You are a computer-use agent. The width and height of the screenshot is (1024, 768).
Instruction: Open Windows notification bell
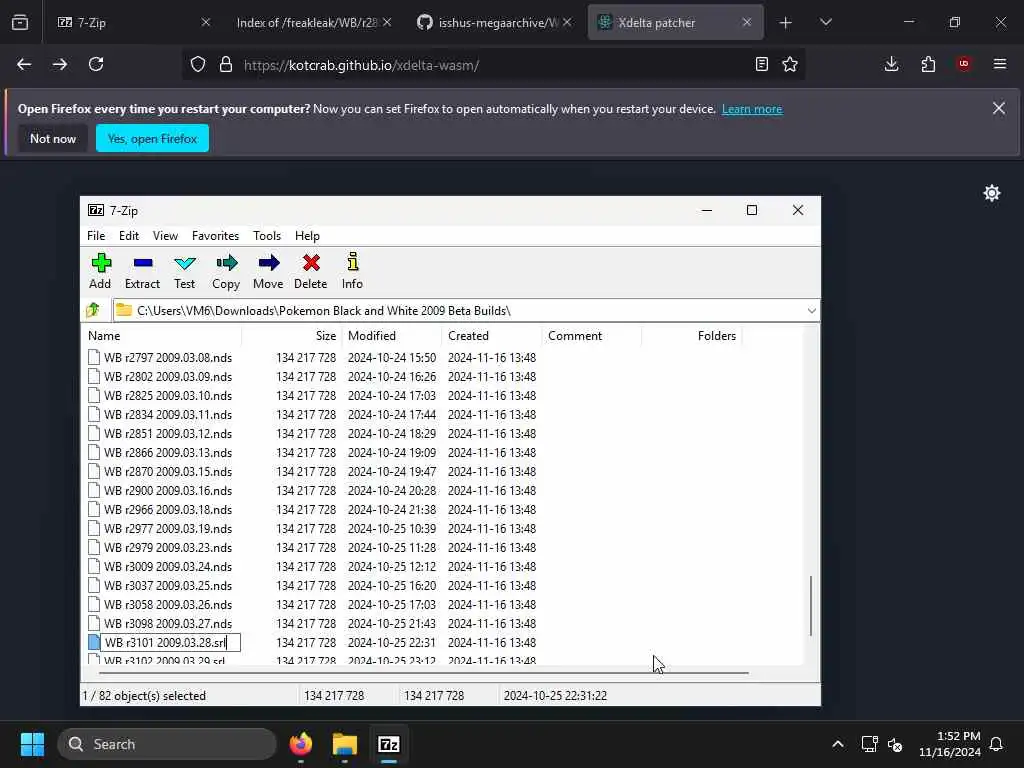pyautogui.click(x=997, y=744)
